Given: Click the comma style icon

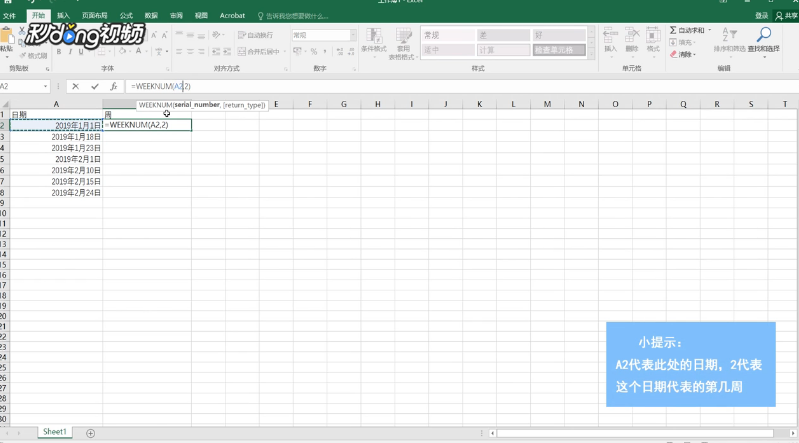Looking at the screenshot, I should click(x=325, y=51).
